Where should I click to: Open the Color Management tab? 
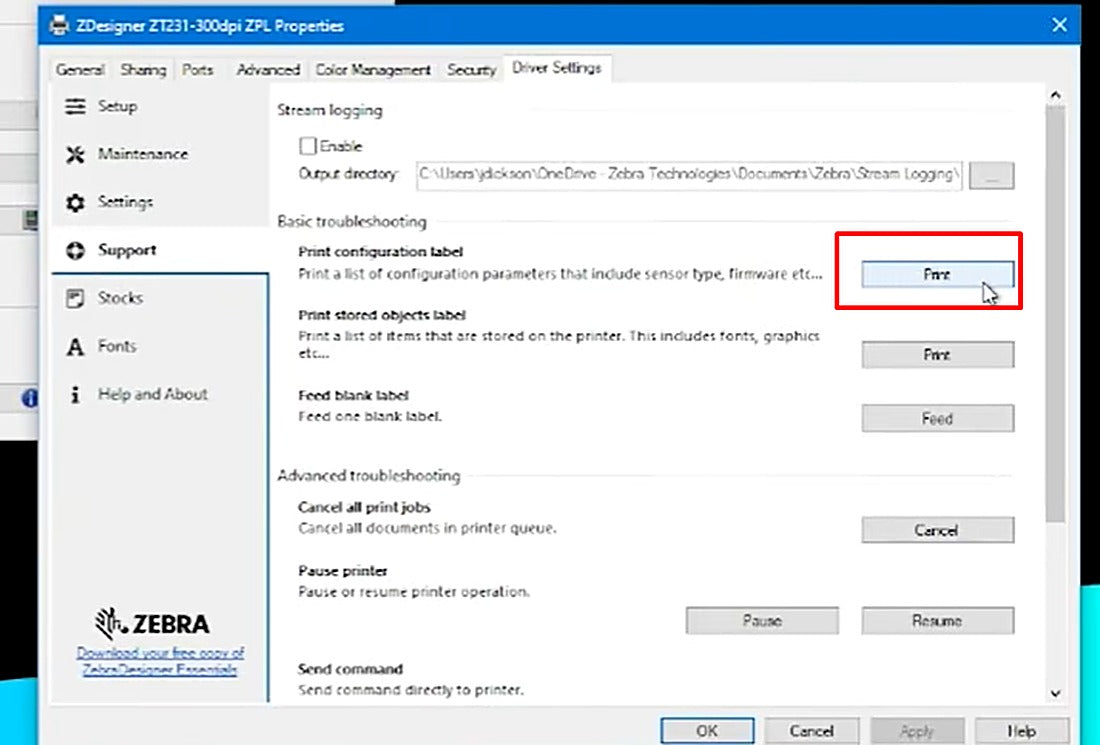[x=373, y=69]
